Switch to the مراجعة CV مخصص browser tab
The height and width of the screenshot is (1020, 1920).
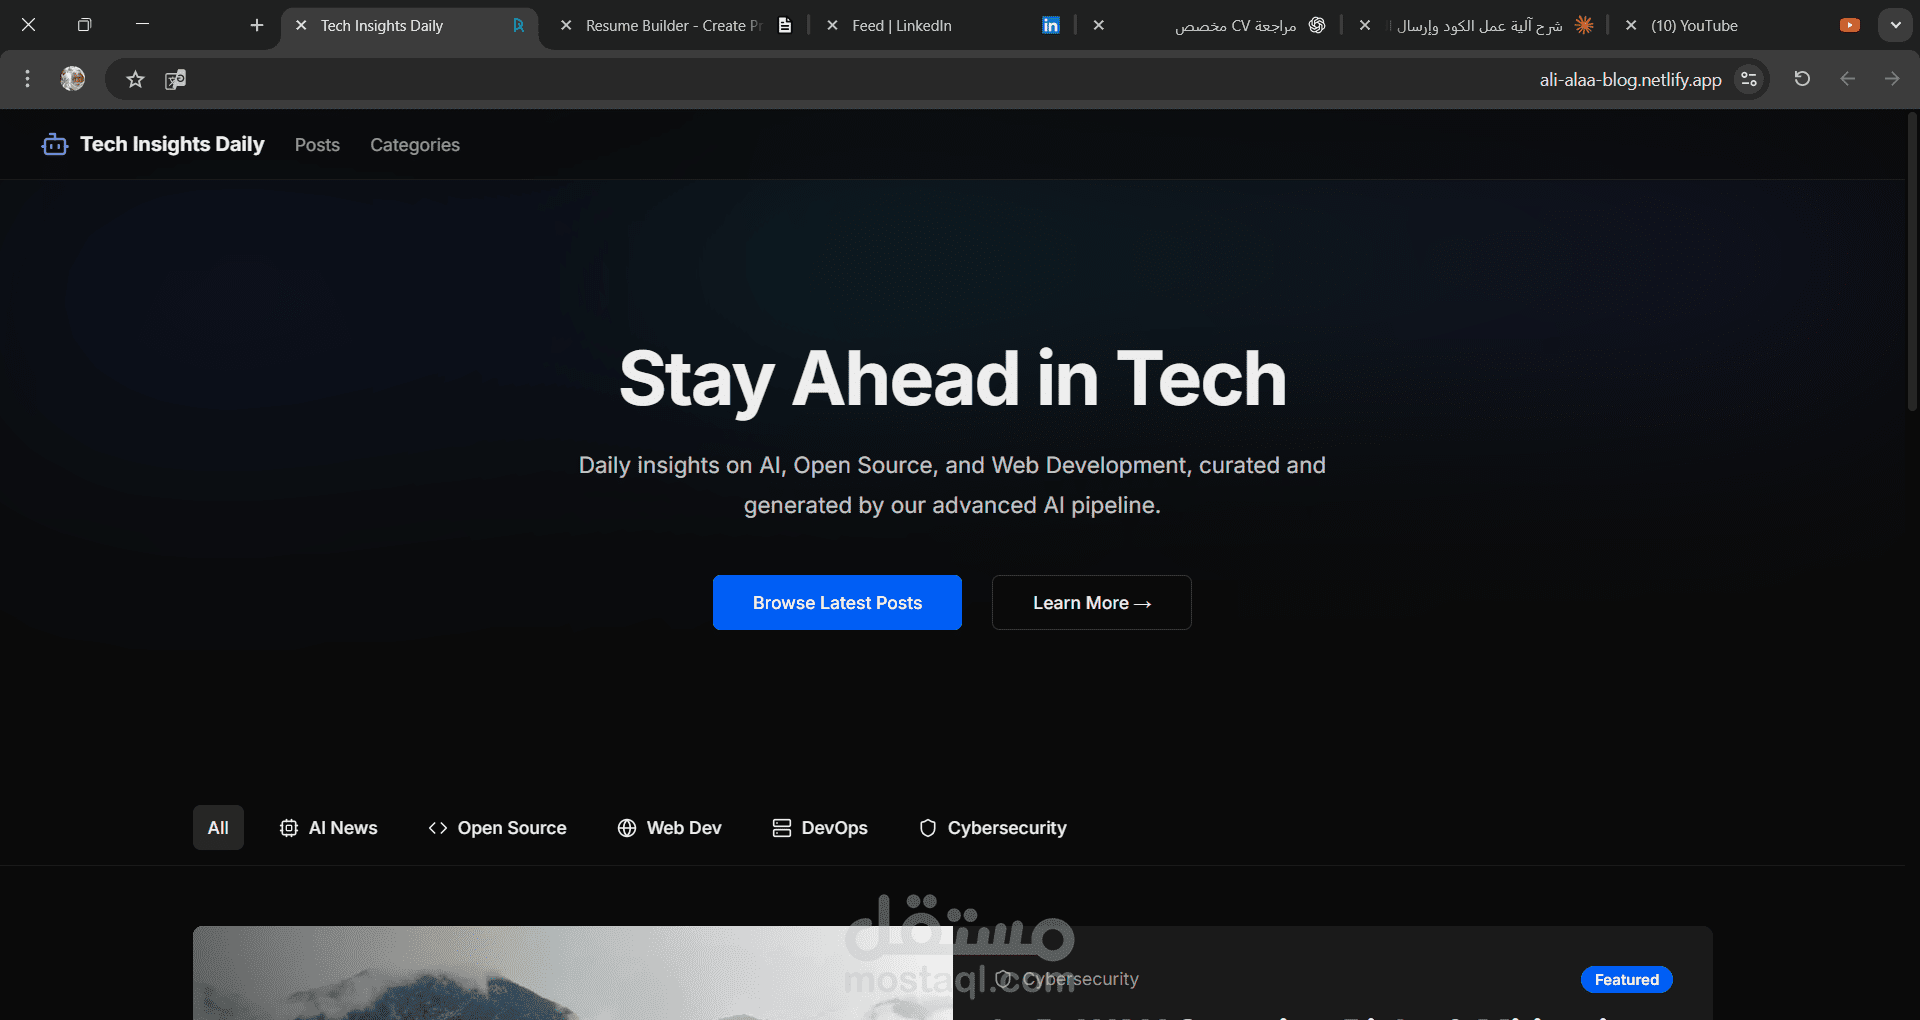[1207, 26]
